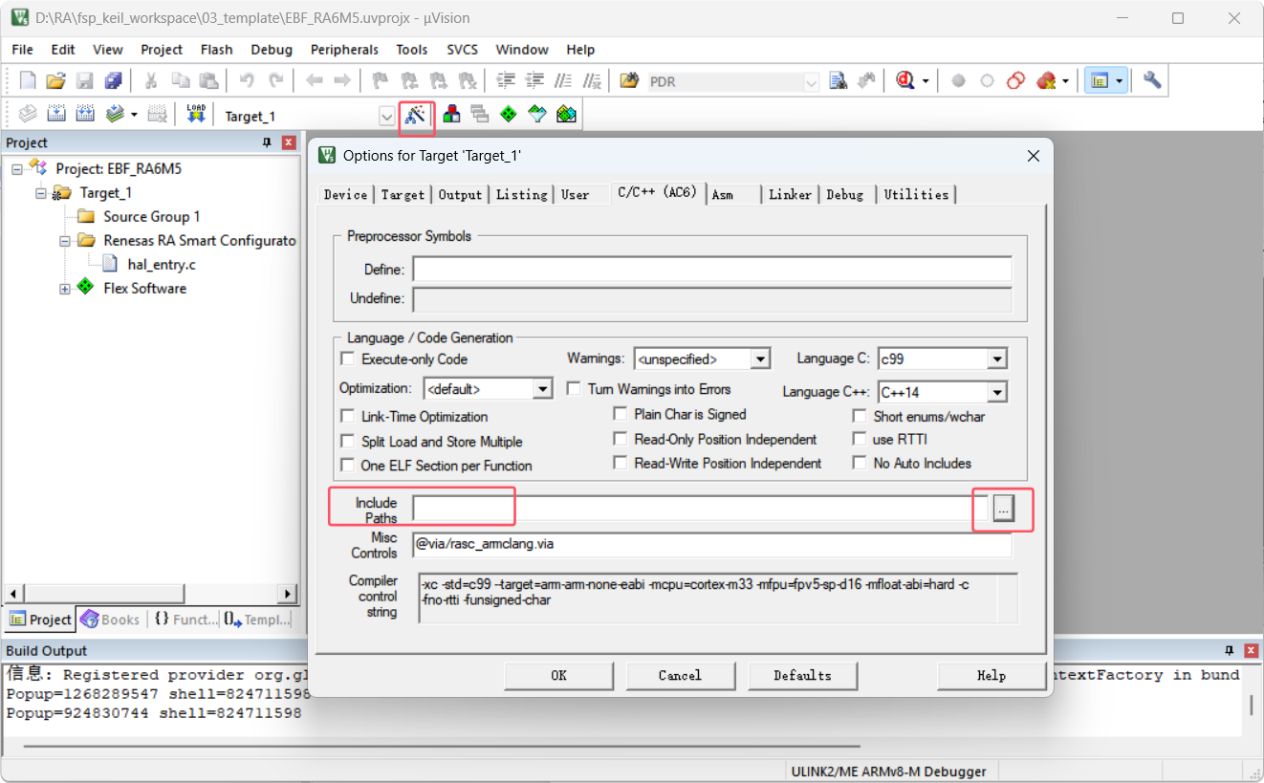
Task: Collapse the Renesas RA Smart Configurator node
Action: coord(65,241)
